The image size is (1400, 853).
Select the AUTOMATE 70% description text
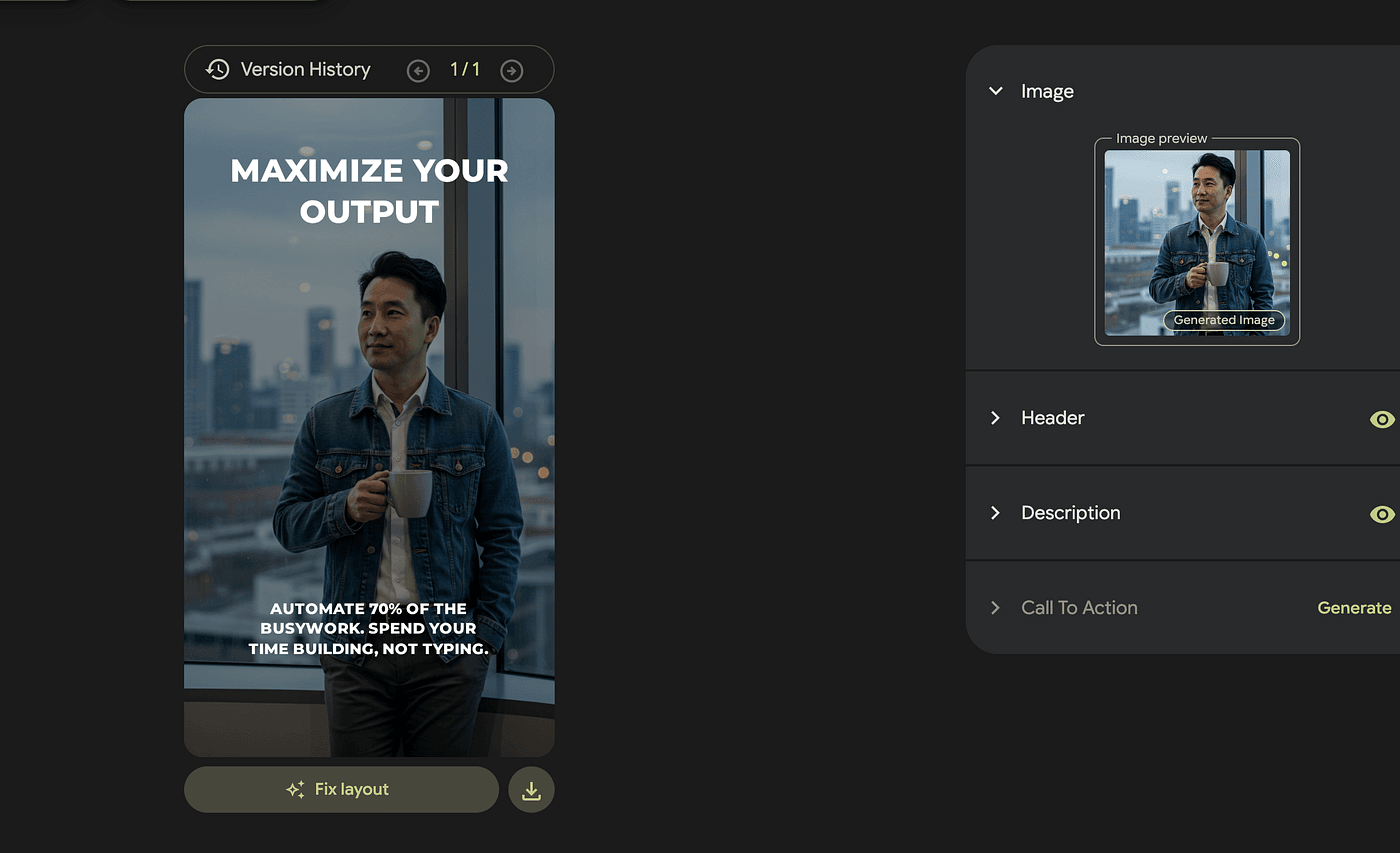click(x=368, y=628)
